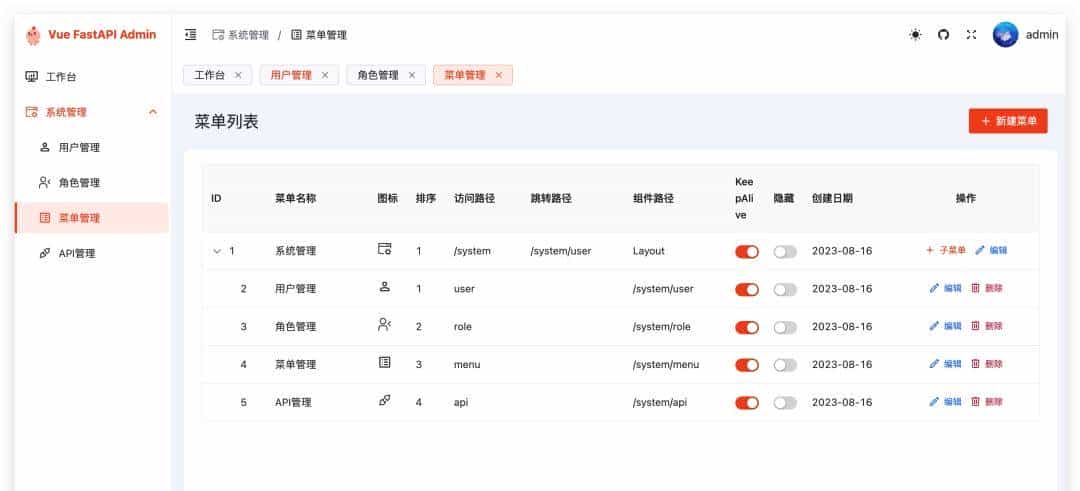Click 编辑 in the 角色管理 row

[946, 326]
